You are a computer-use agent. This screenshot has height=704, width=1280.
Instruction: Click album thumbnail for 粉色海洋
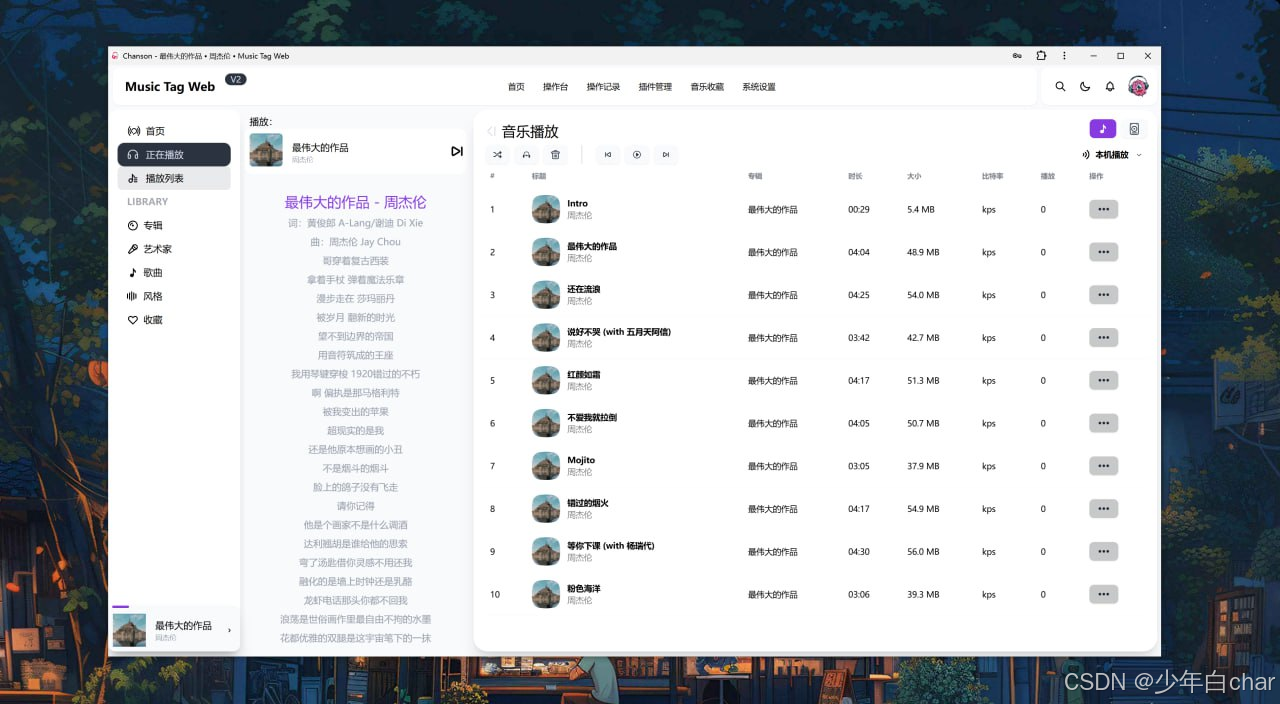(x=545, y=594)
